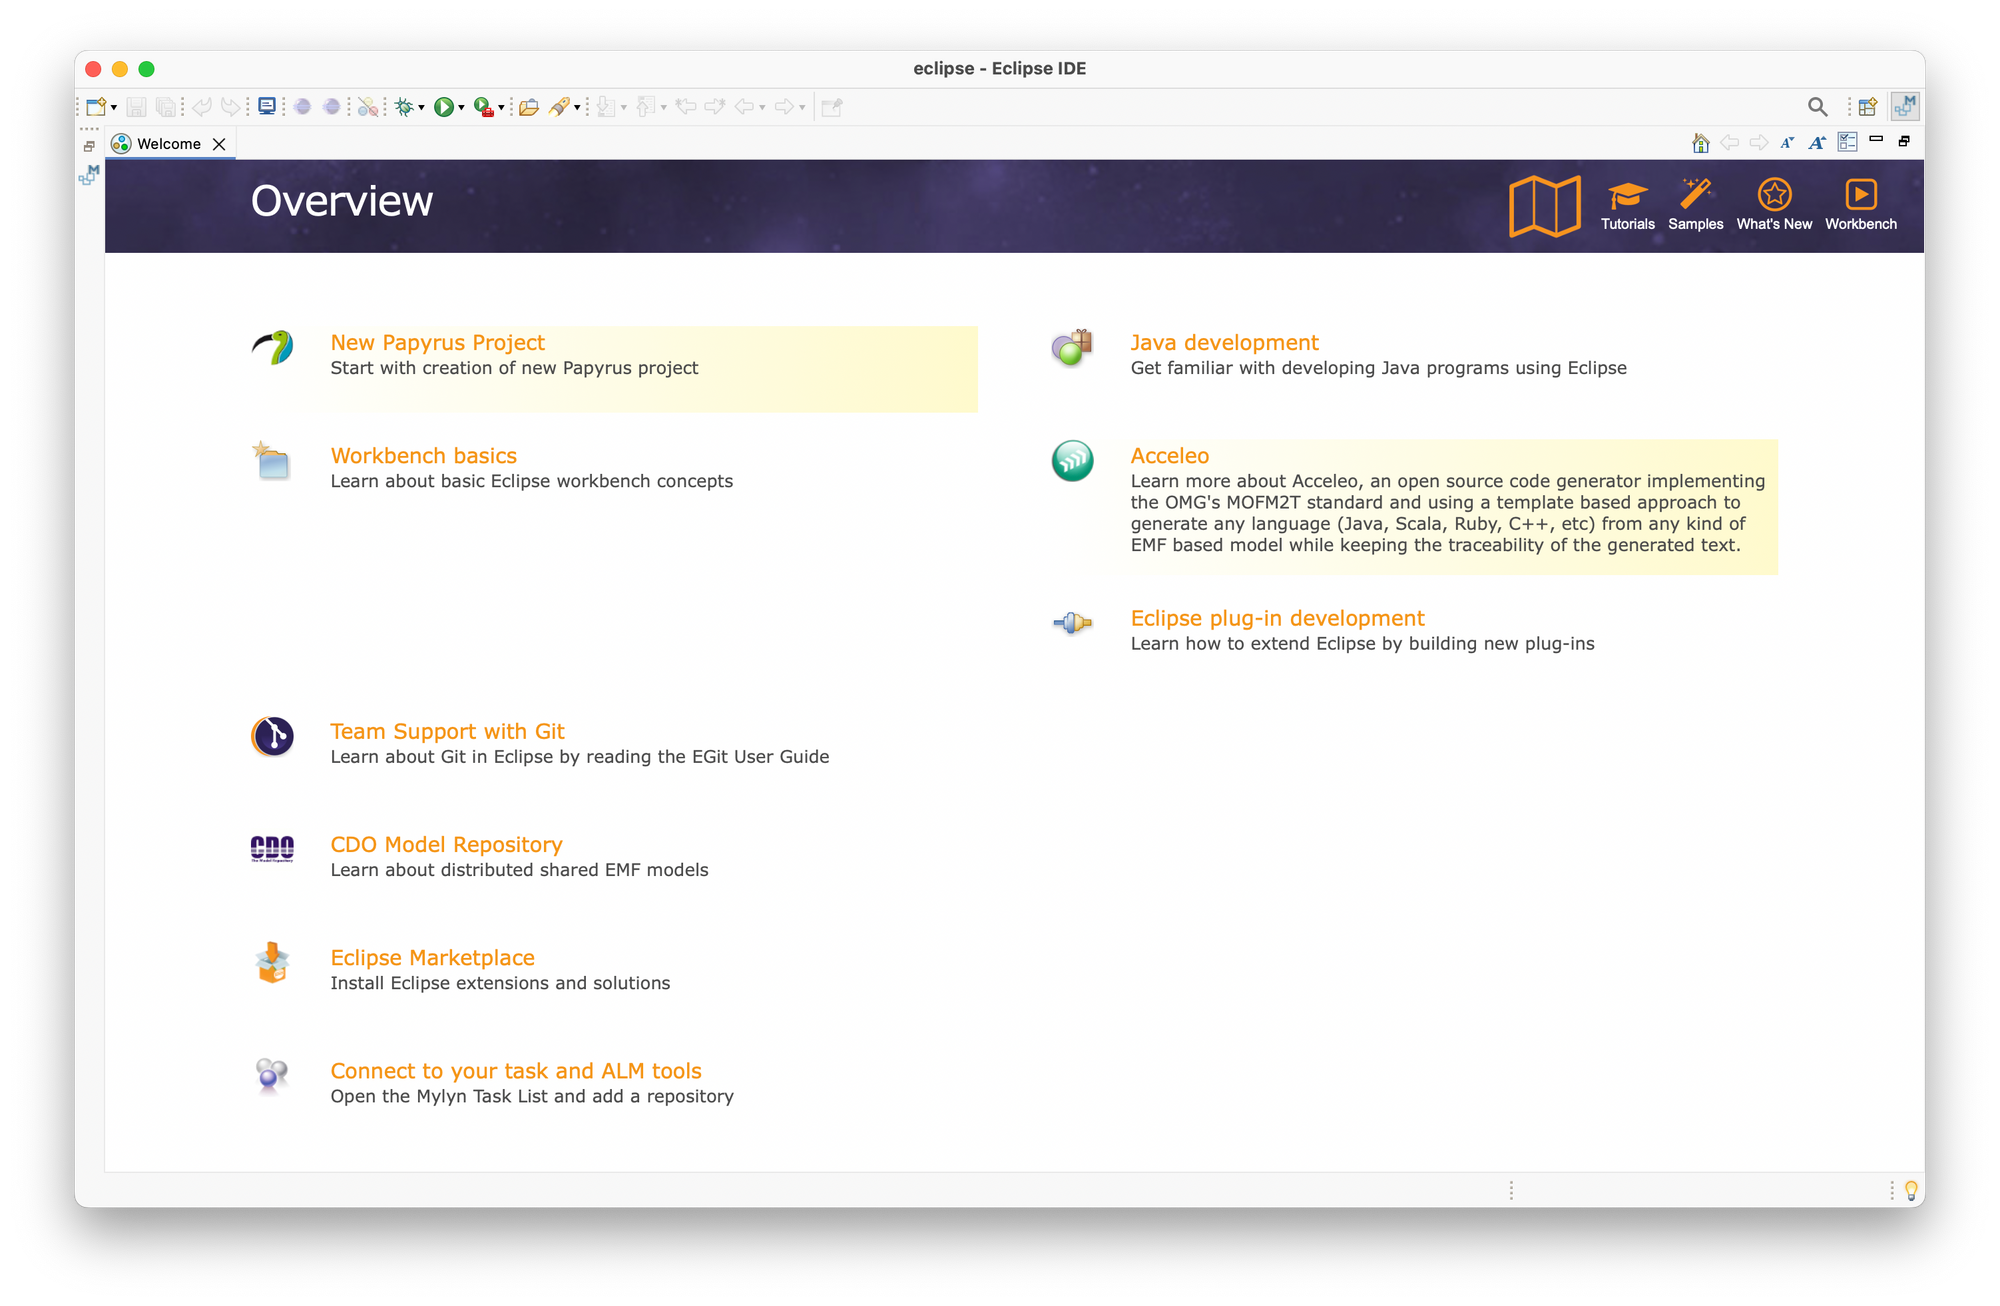Open the What's New page
Viewport: 2000px width, 1306px height.
coord(1774,206)
